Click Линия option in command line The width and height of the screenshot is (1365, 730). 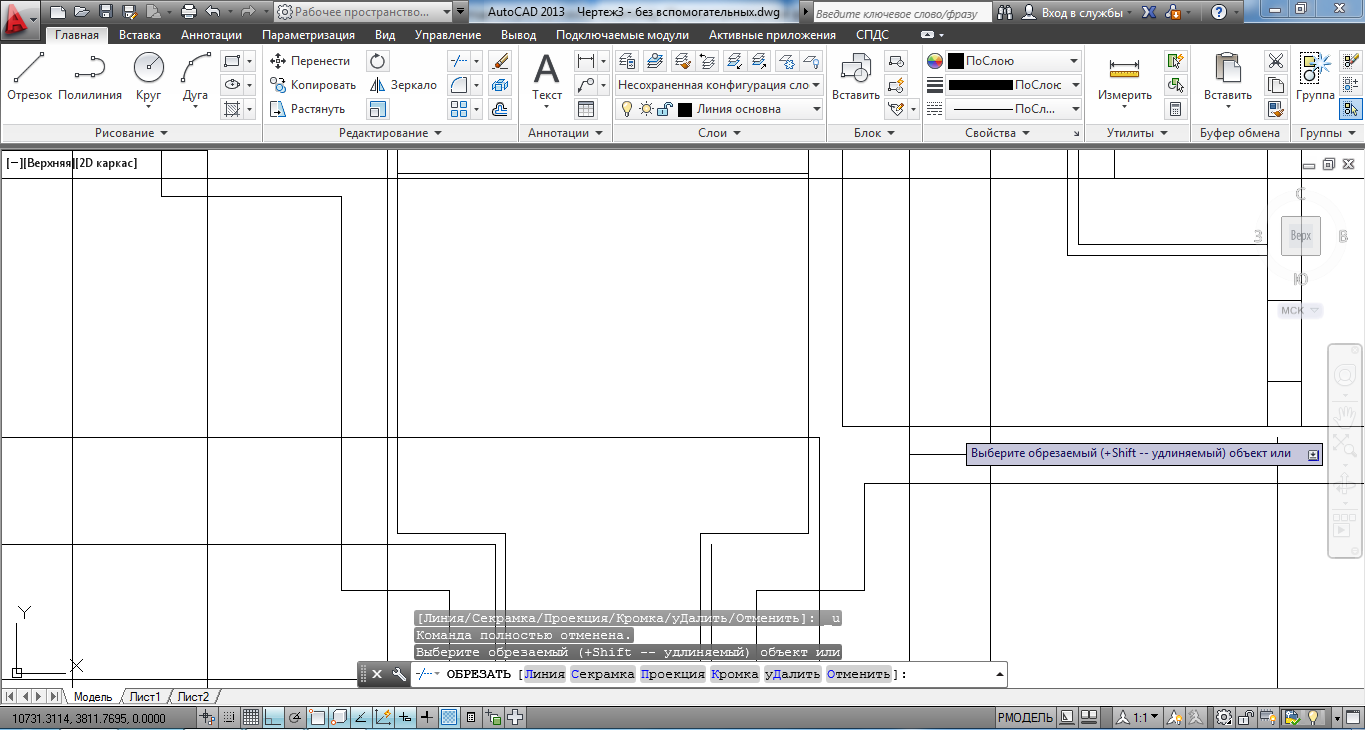tap(544, 674)
